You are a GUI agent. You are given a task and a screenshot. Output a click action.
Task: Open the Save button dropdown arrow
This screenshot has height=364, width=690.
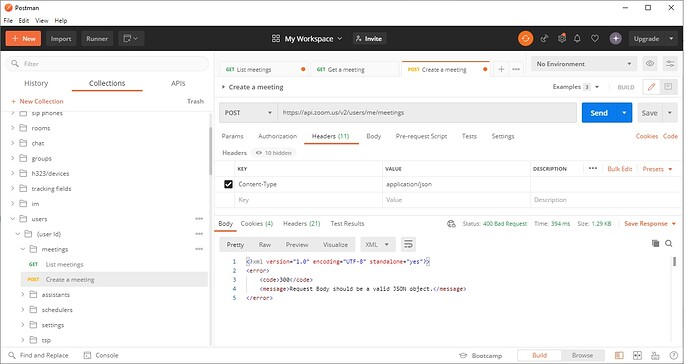pos(670,113)
